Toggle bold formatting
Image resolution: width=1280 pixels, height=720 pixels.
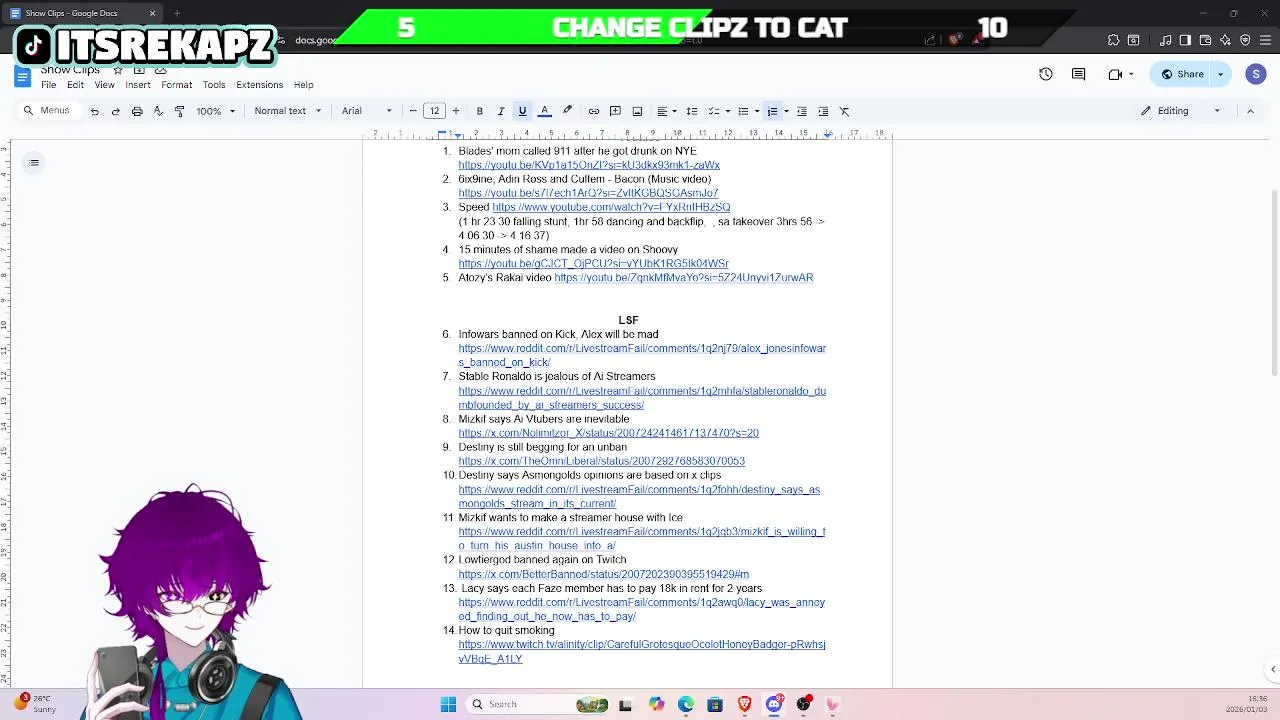pos(480,111)
